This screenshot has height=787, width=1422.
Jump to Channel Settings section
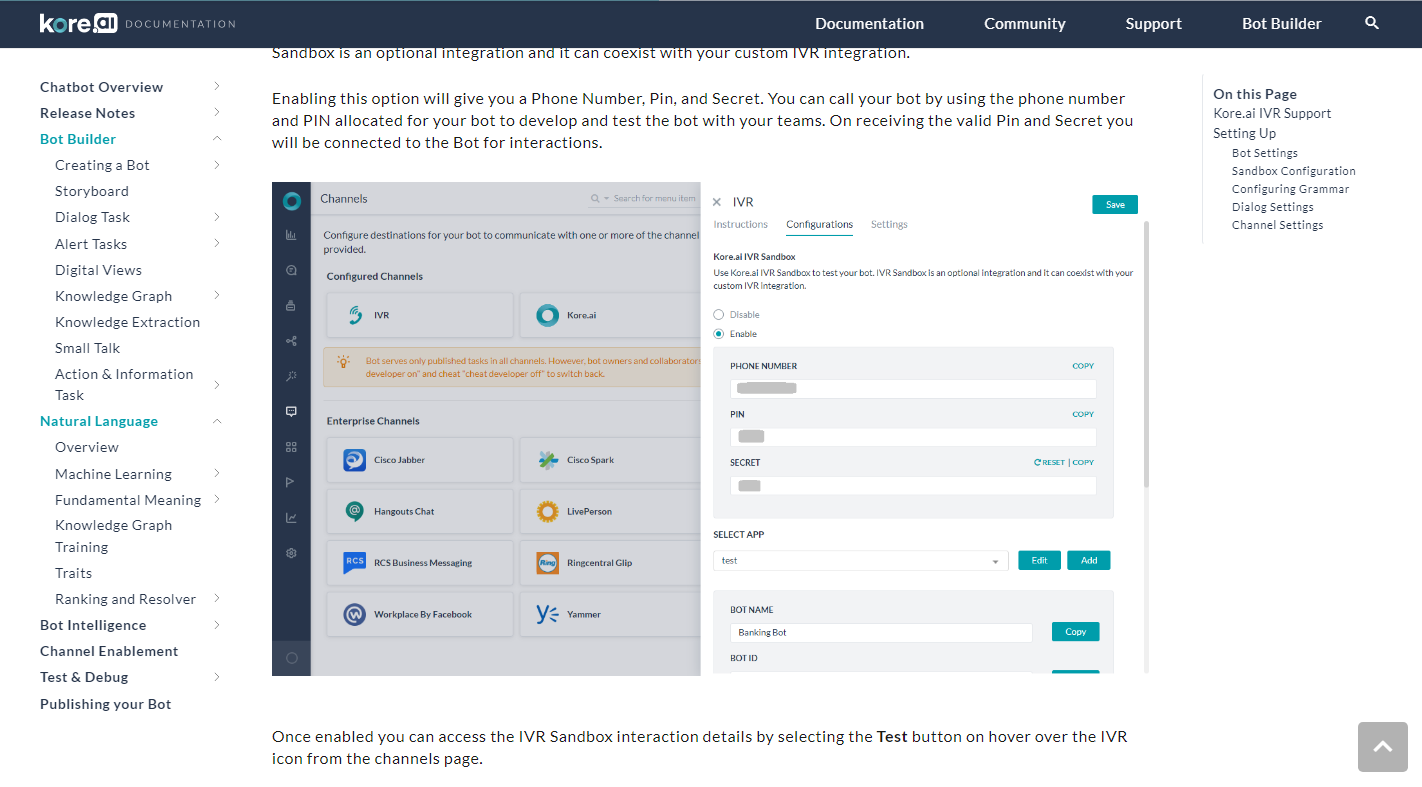(1277, 225)
